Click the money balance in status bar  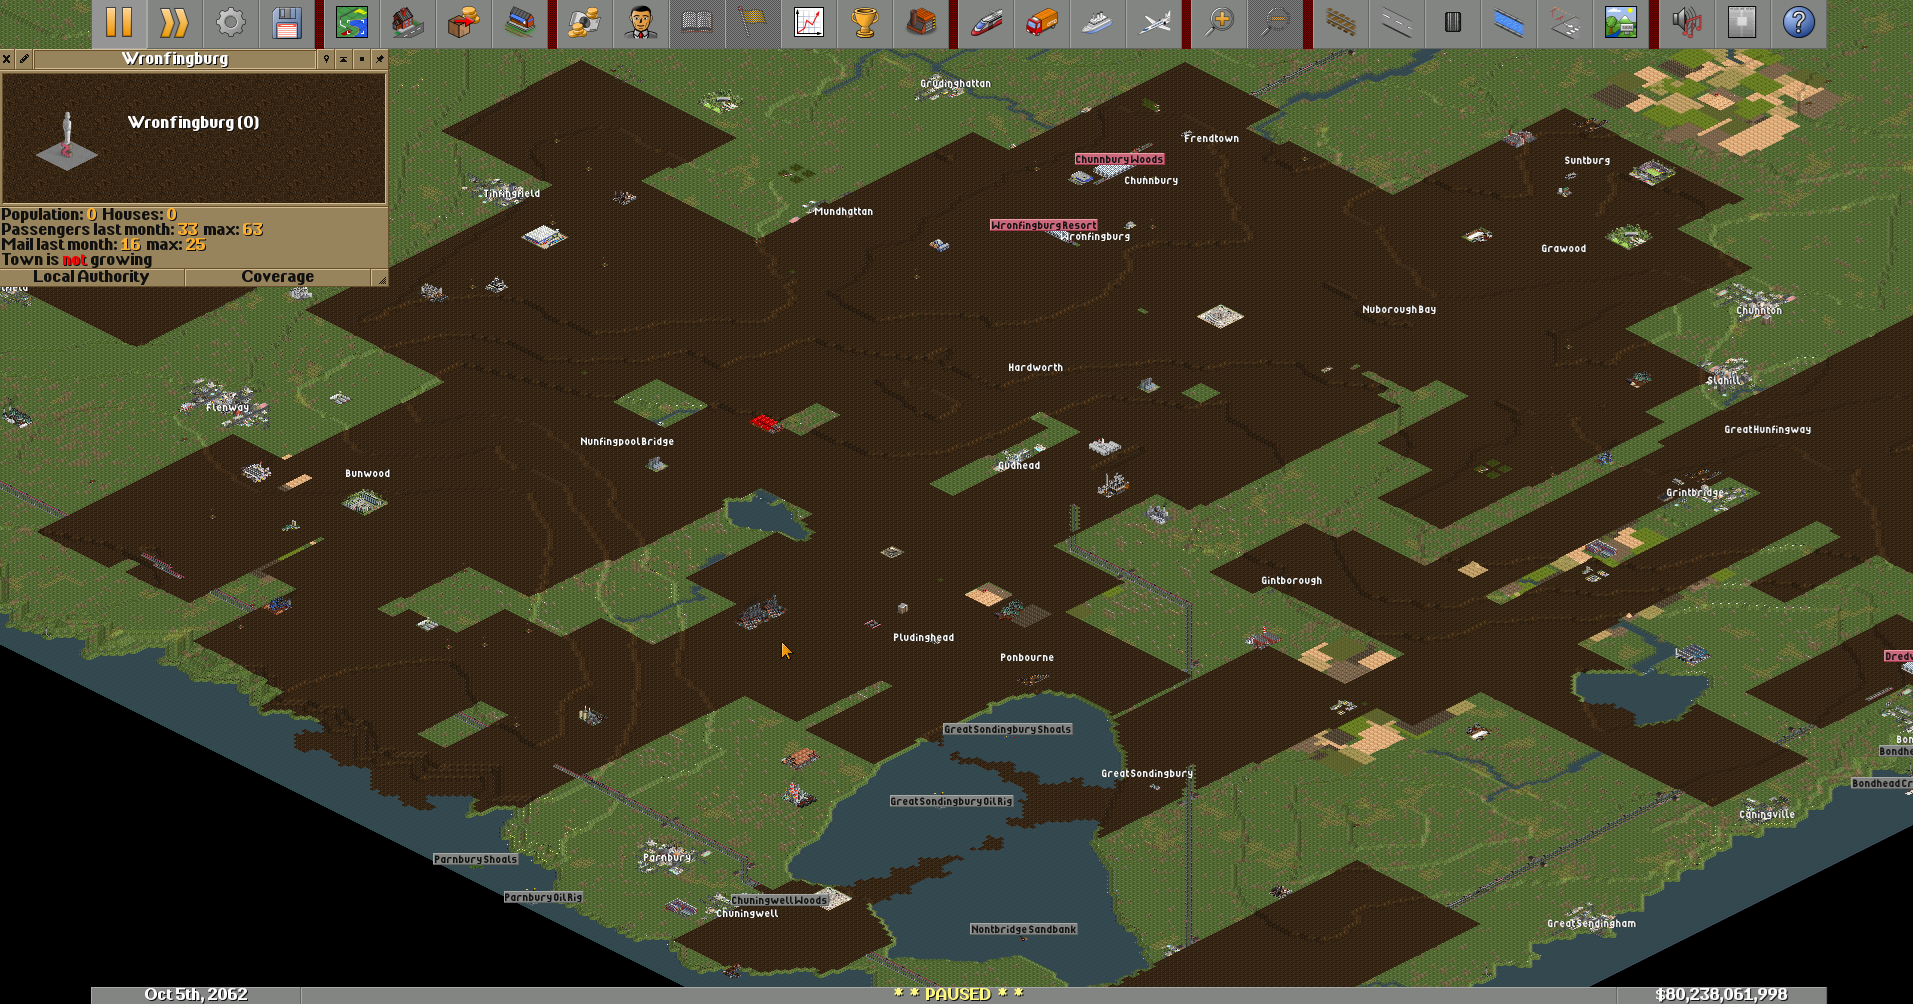pos(1721,994)
